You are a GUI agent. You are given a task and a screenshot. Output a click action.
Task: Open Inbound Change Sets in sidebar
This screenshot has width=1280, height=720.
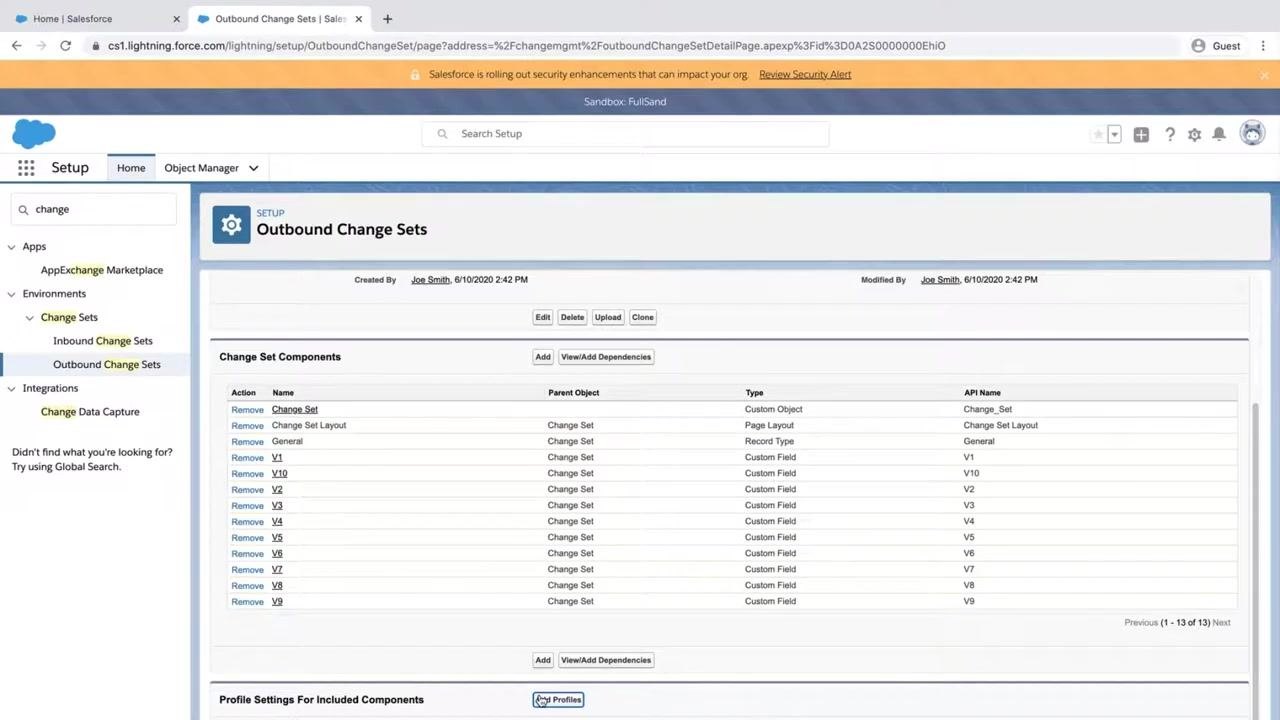pyautogui.click(x=102, y=341)
